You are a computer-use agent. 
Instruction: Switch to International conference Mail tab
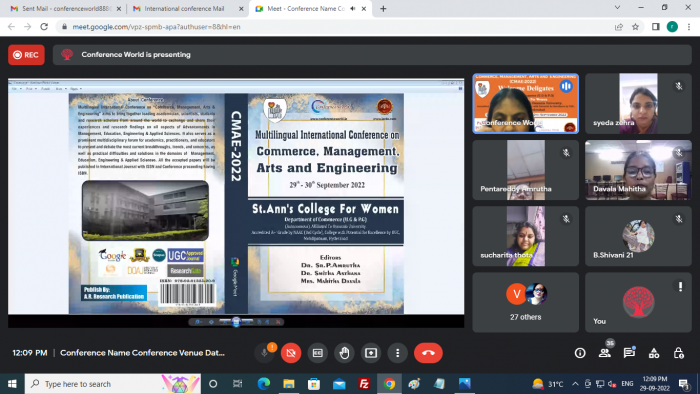184,8
